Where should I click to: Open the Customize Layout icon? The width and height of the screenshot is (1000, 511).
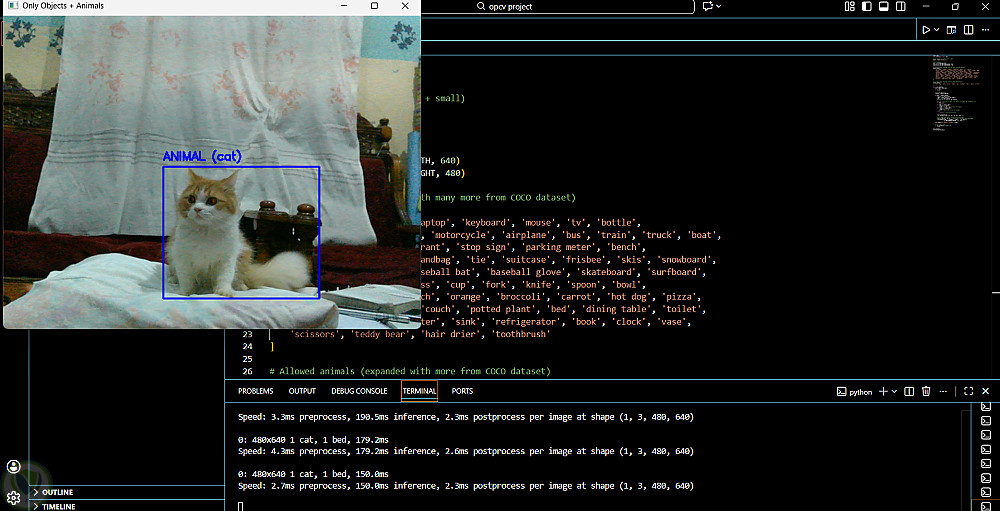(849, 6)
